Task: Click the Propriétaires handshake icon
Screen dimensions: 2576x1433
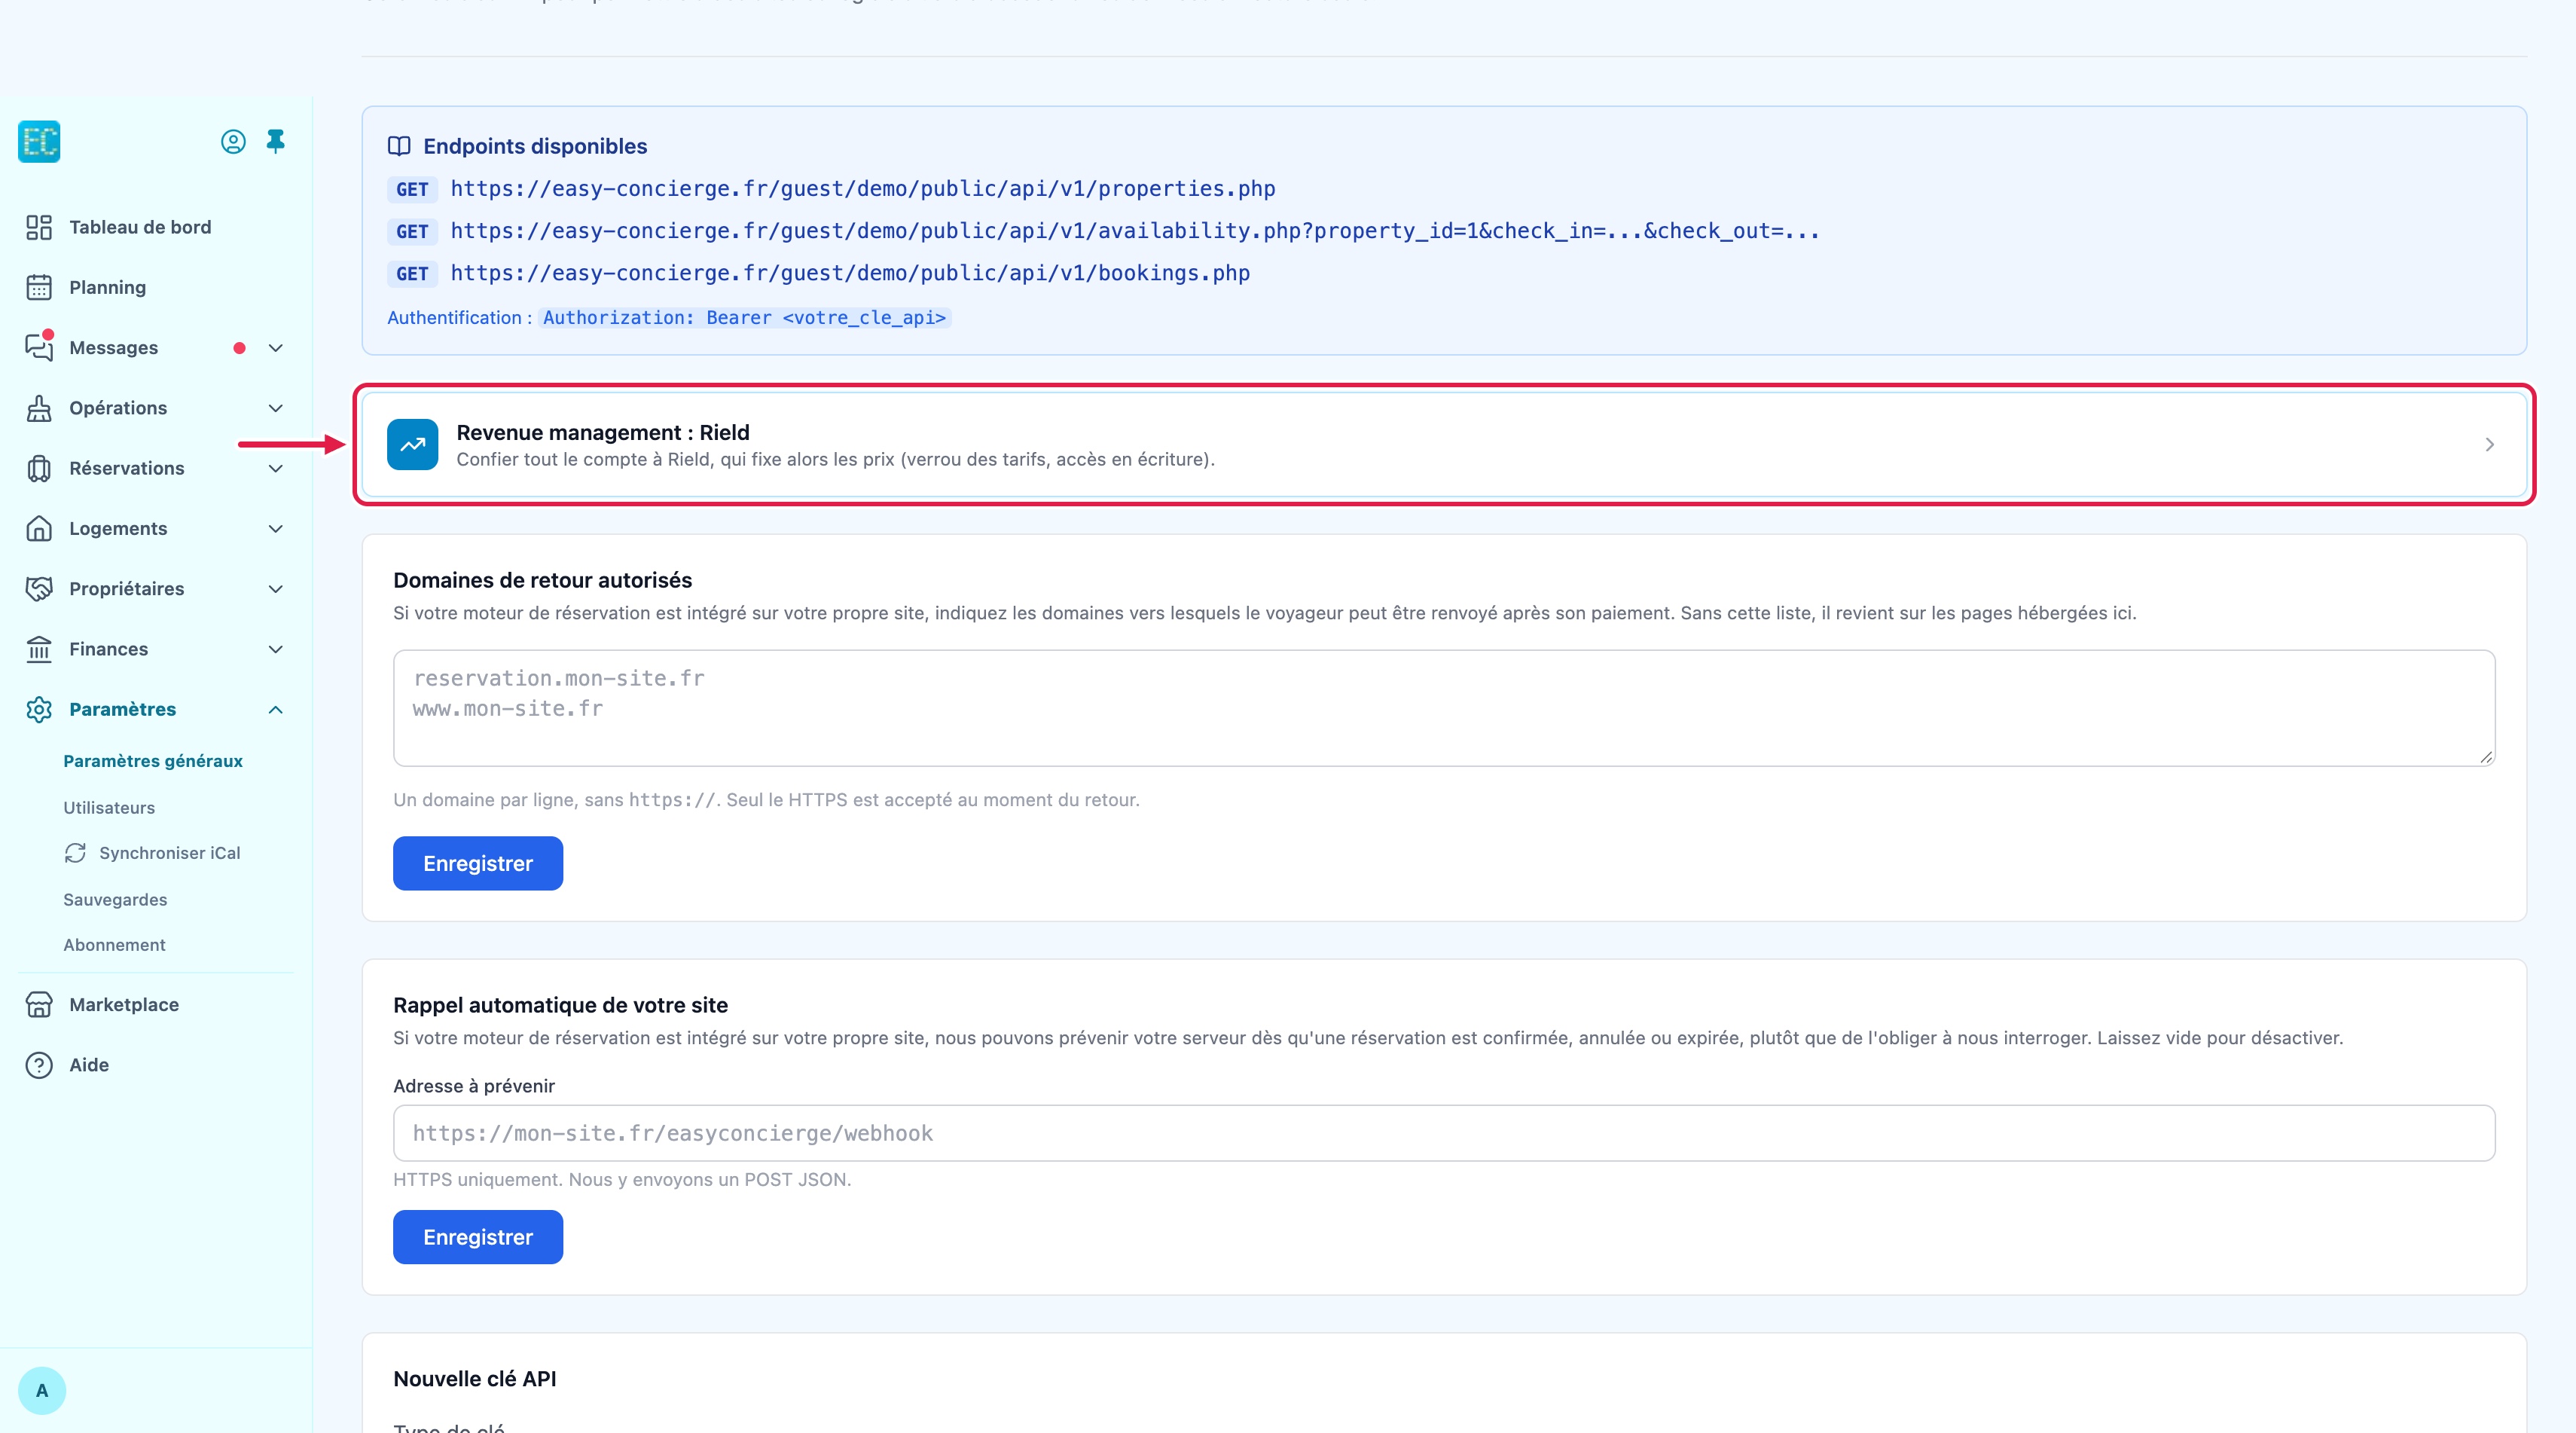Action: 39,588
